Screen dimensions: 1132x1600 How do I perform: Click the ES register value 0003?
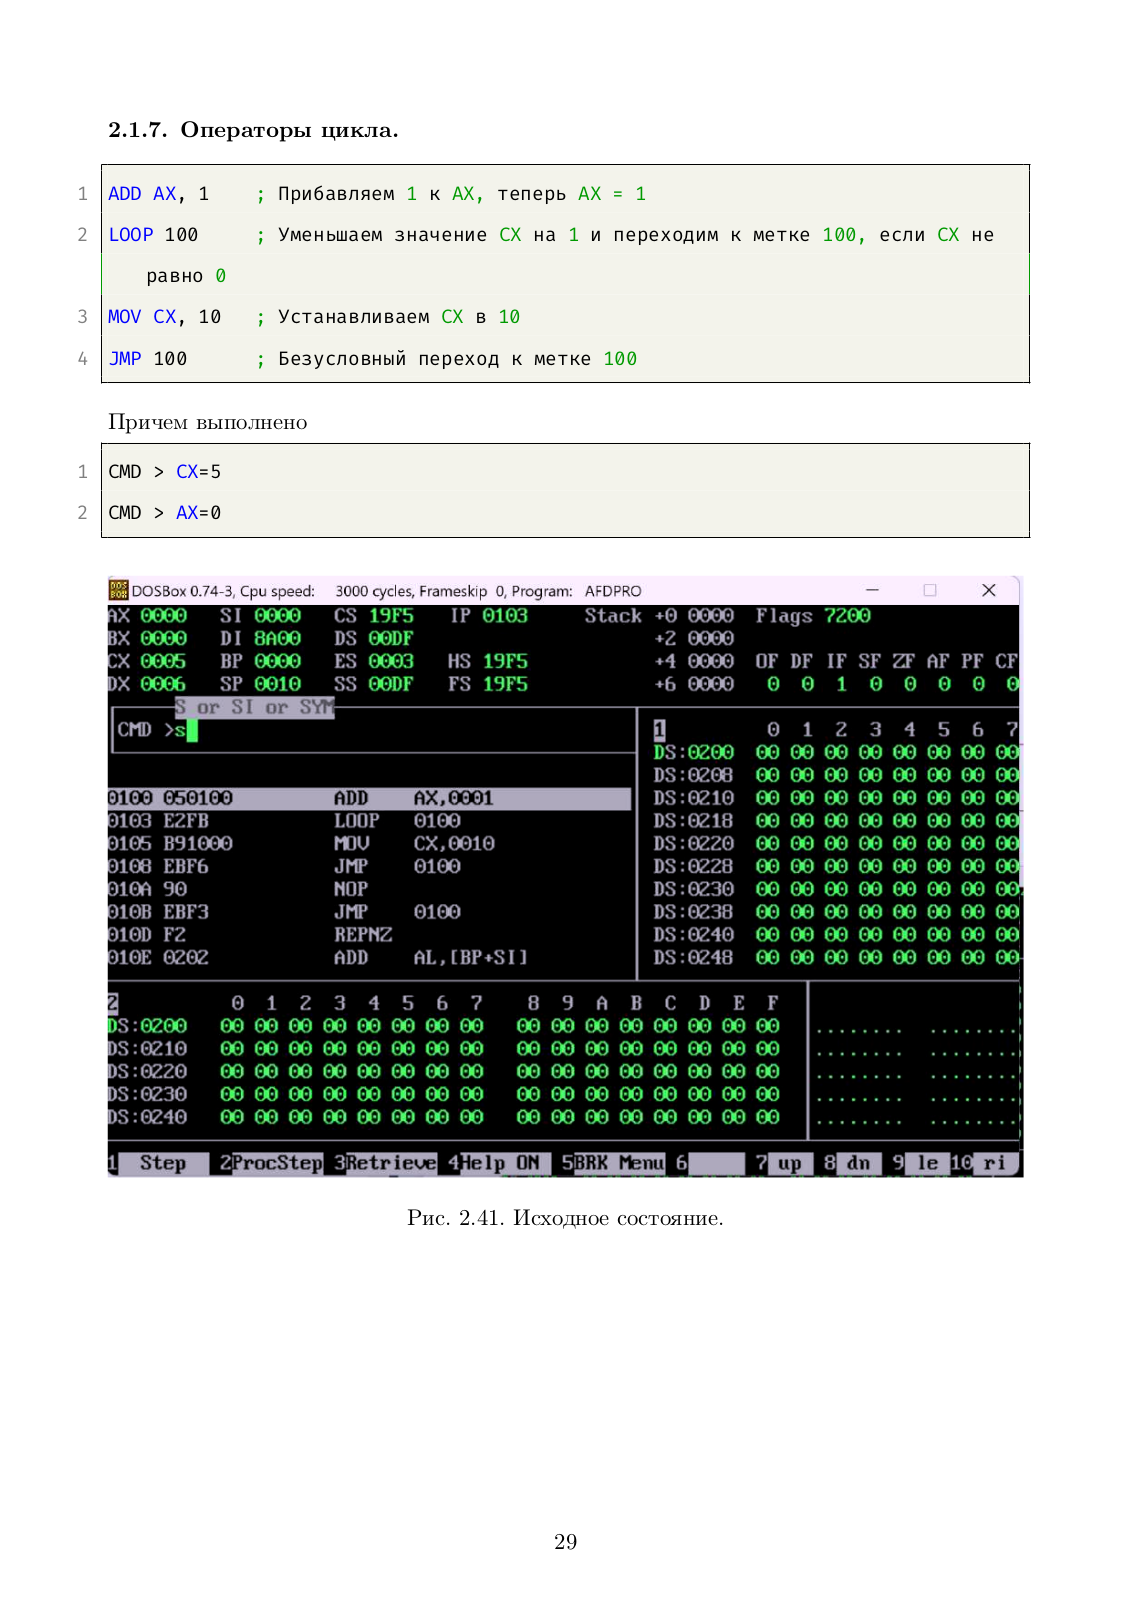(391, 662)
